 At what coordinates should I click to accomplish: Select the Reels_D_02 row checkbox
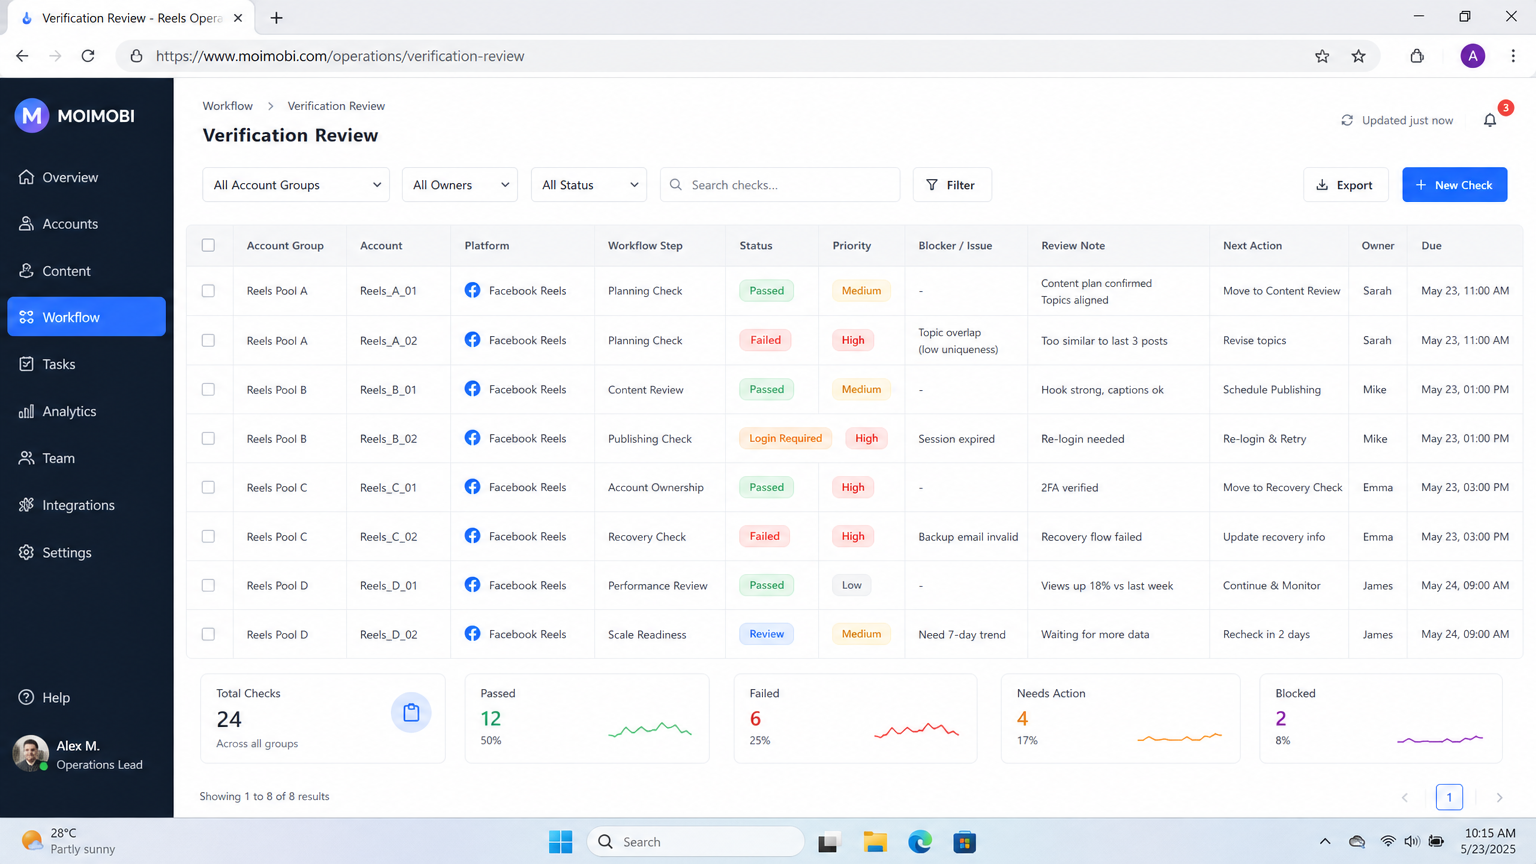[208, 634]
